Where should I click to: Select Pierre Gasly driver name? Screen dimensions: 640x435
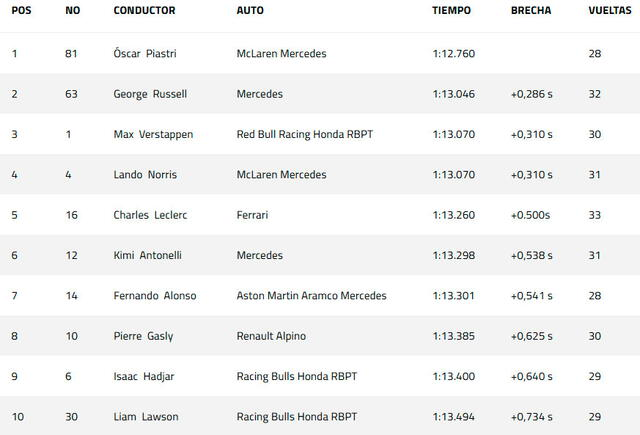pos(143,336)
